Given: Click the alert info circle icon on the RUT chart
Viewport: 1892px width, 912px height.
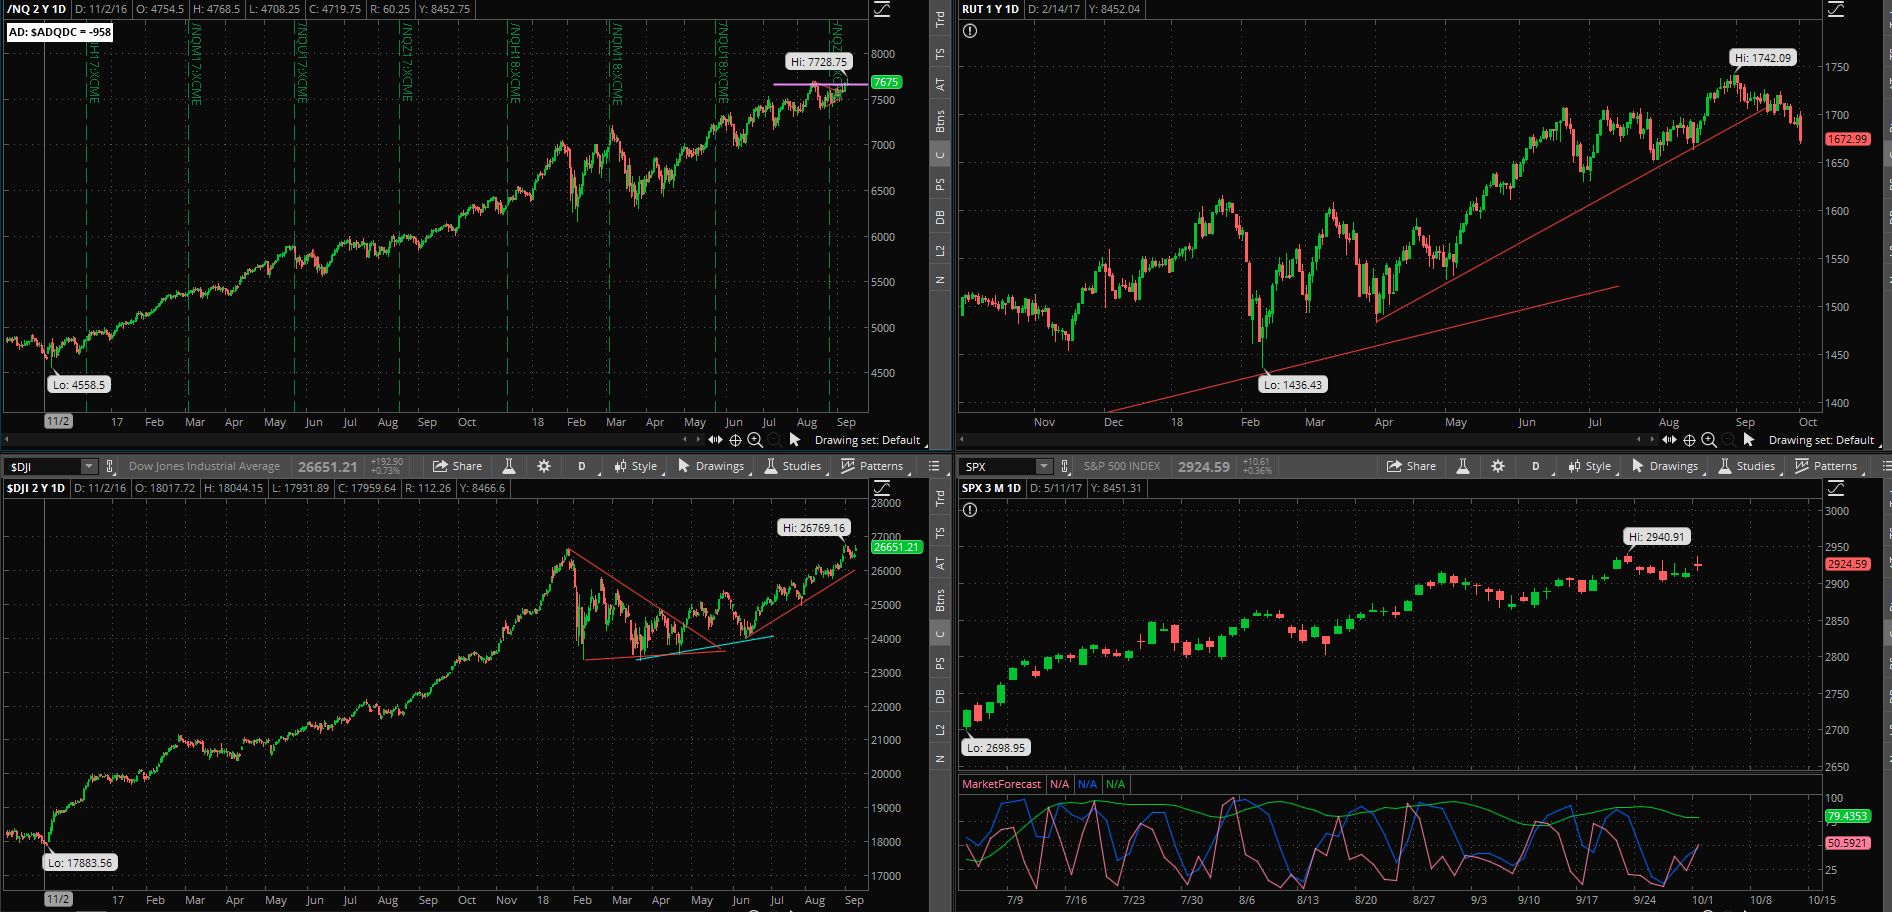Looking at the screenshot, I should pyautogui.click(x=970, y=31).
